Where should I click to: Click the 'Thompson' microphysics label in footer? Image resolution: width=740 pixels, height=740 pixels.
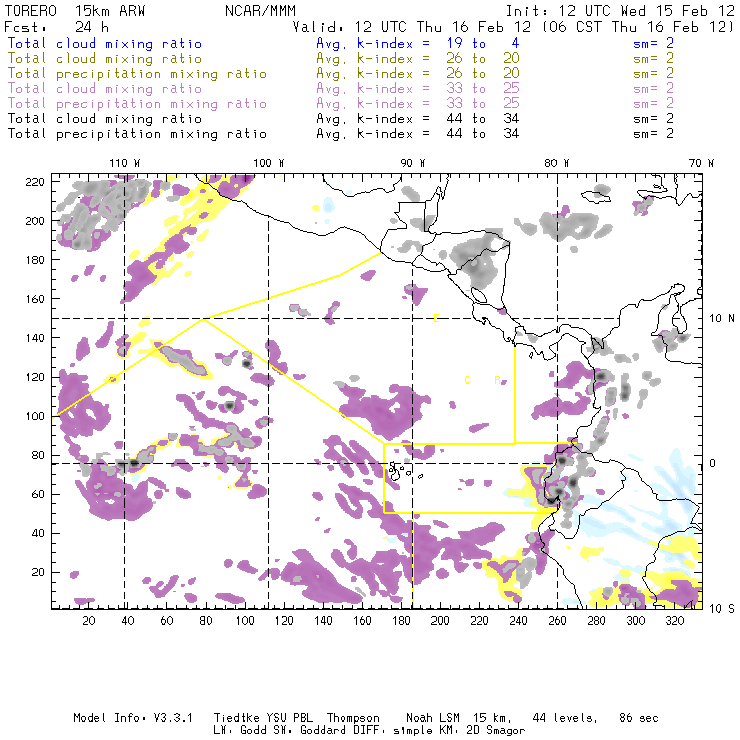pos(353,718)
